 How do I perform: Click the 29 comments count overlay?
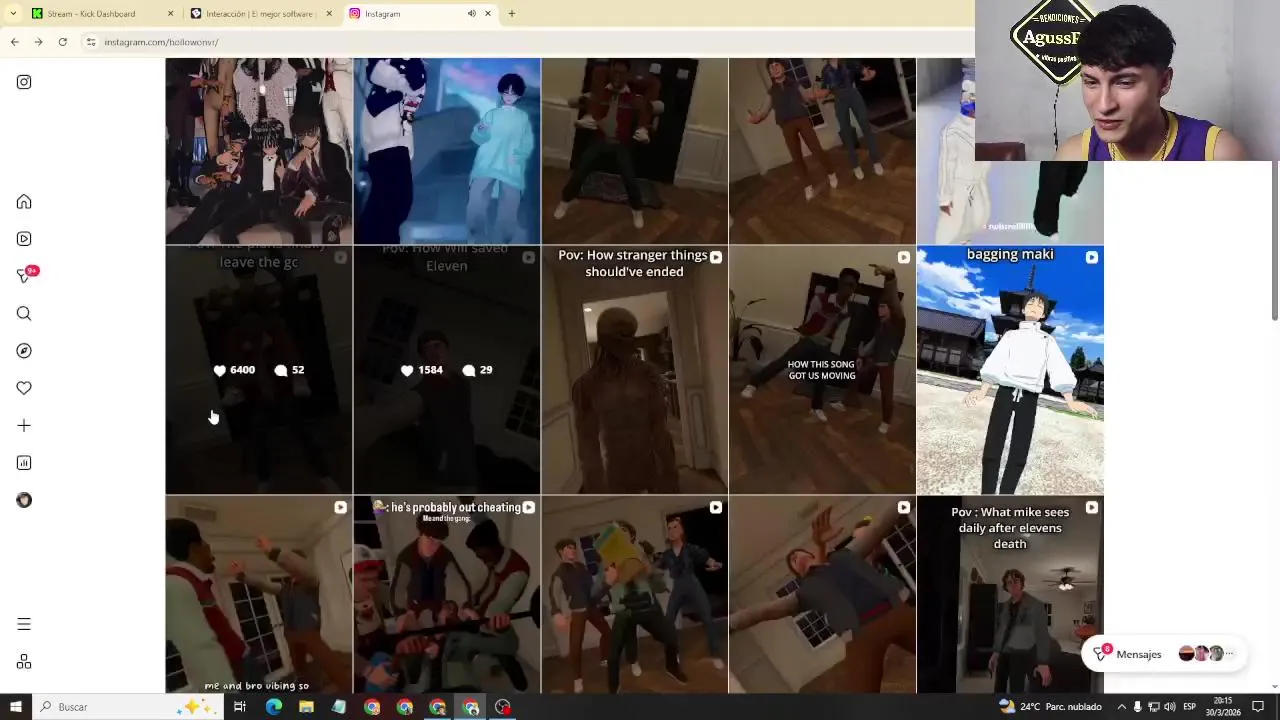(x=478, y=370)
